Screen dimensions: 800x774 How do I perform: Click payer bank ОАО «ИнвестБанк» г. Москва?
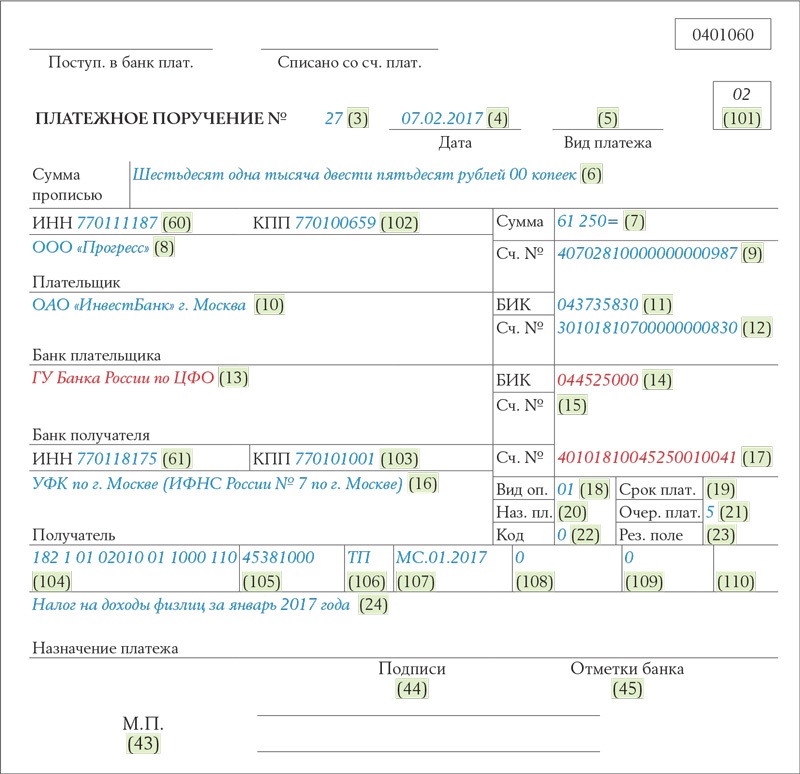coord(141,305)
